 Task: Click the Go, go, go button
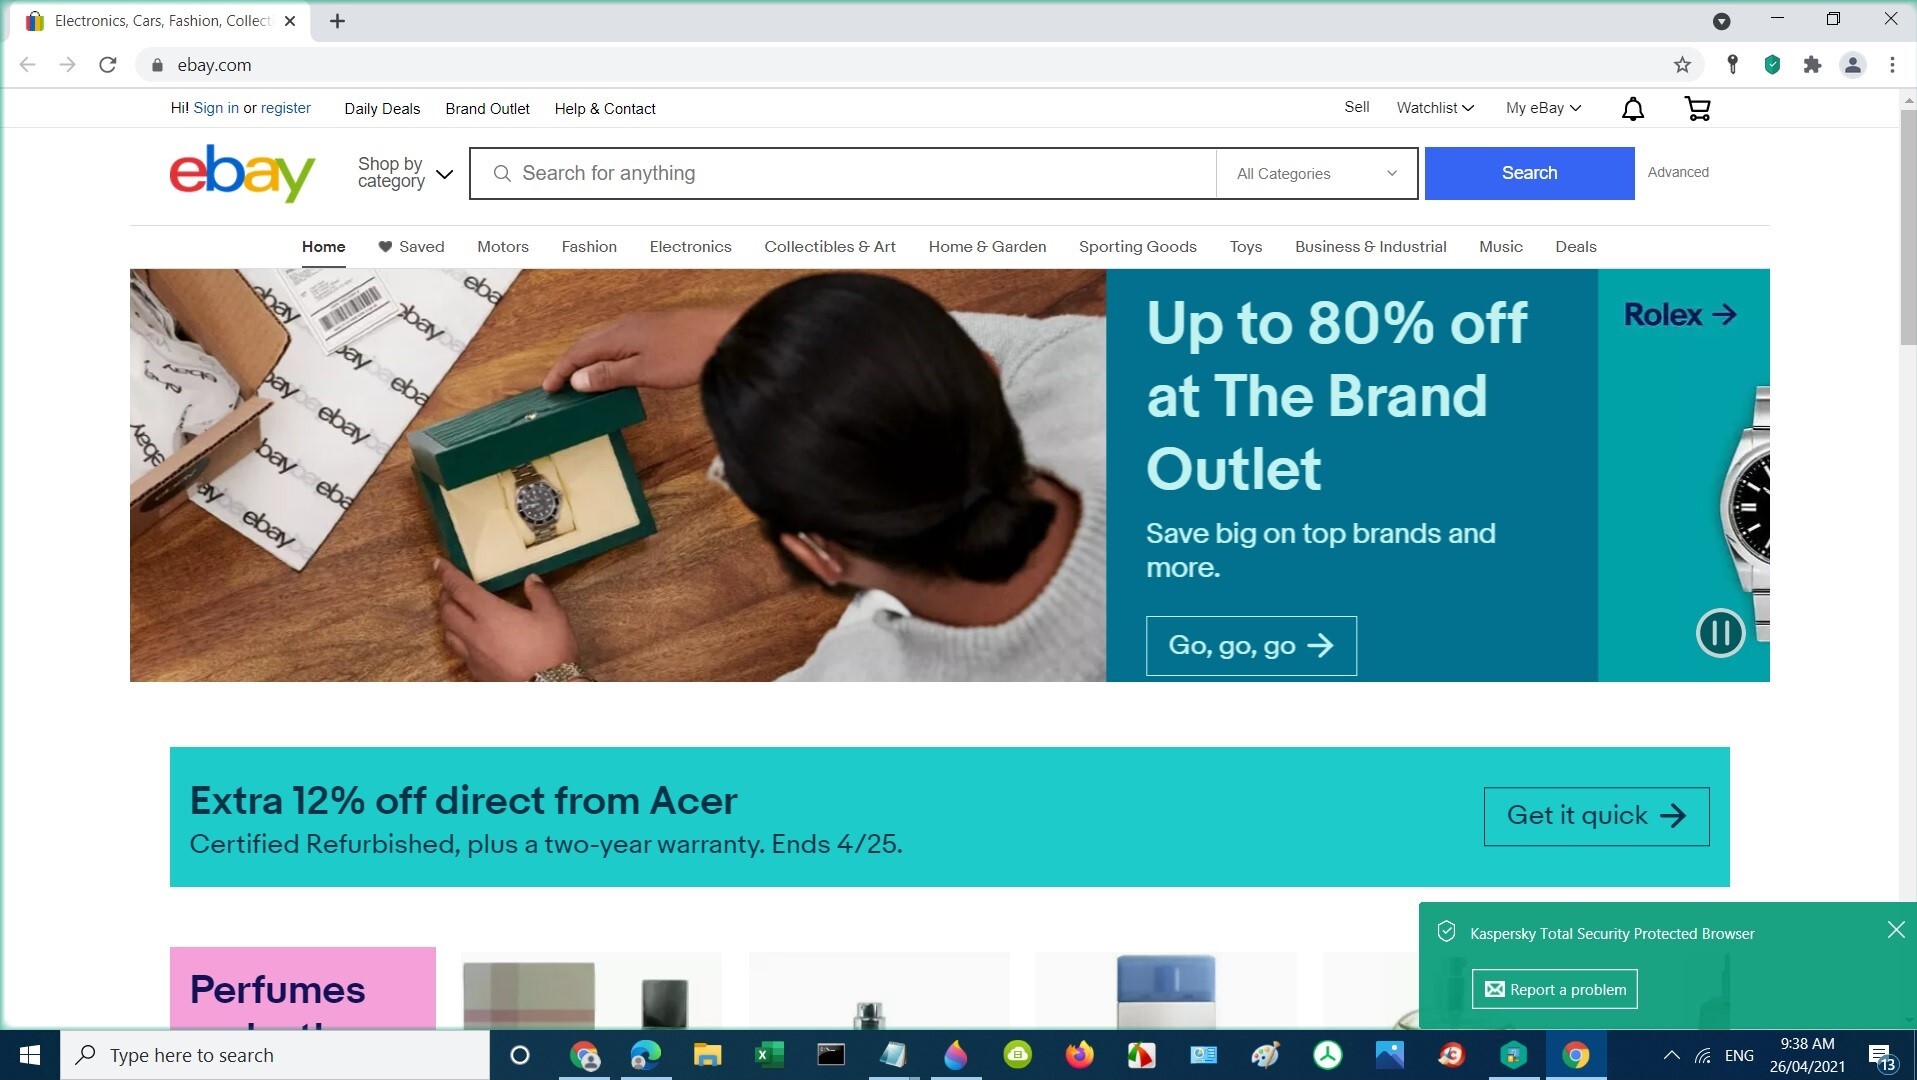1251,646
